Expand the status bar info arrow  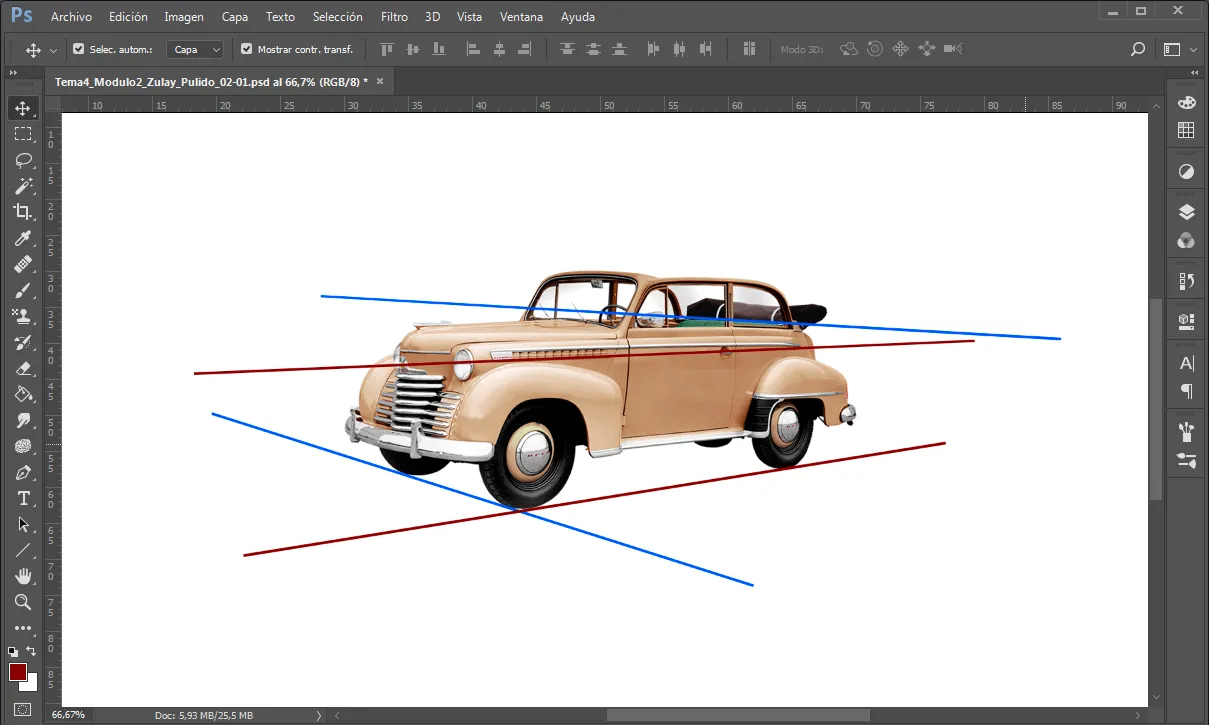tap(319, 715)
